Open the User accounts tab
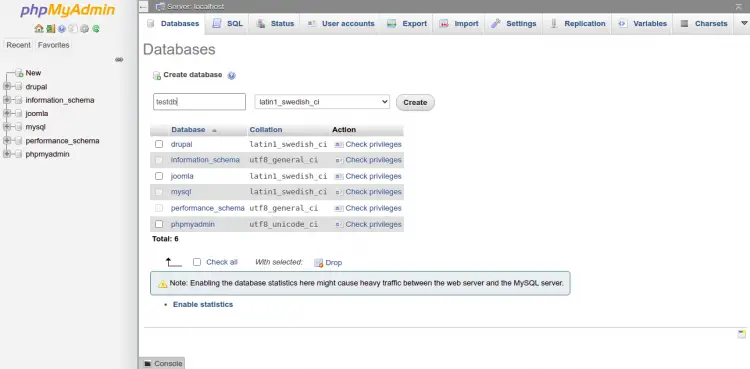The image size is (750, 369). 341,24
